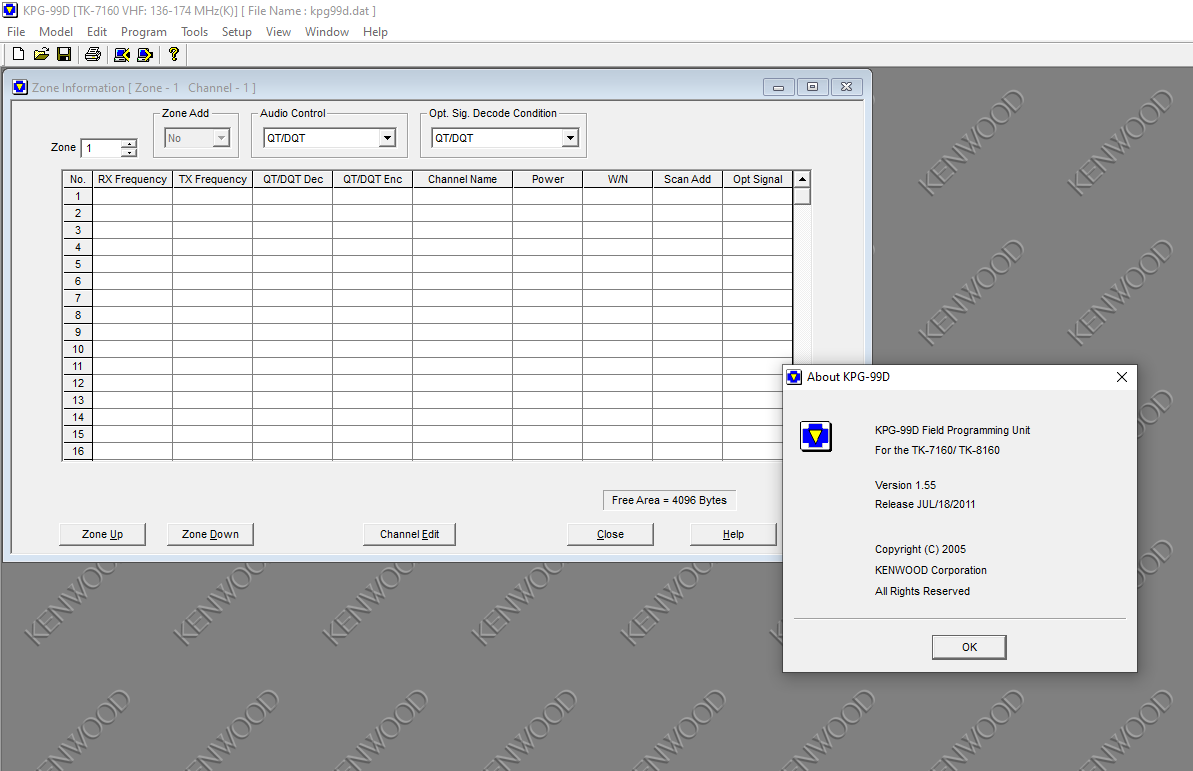Select the RX Frequency cell of channel 1

pos(132,197)
